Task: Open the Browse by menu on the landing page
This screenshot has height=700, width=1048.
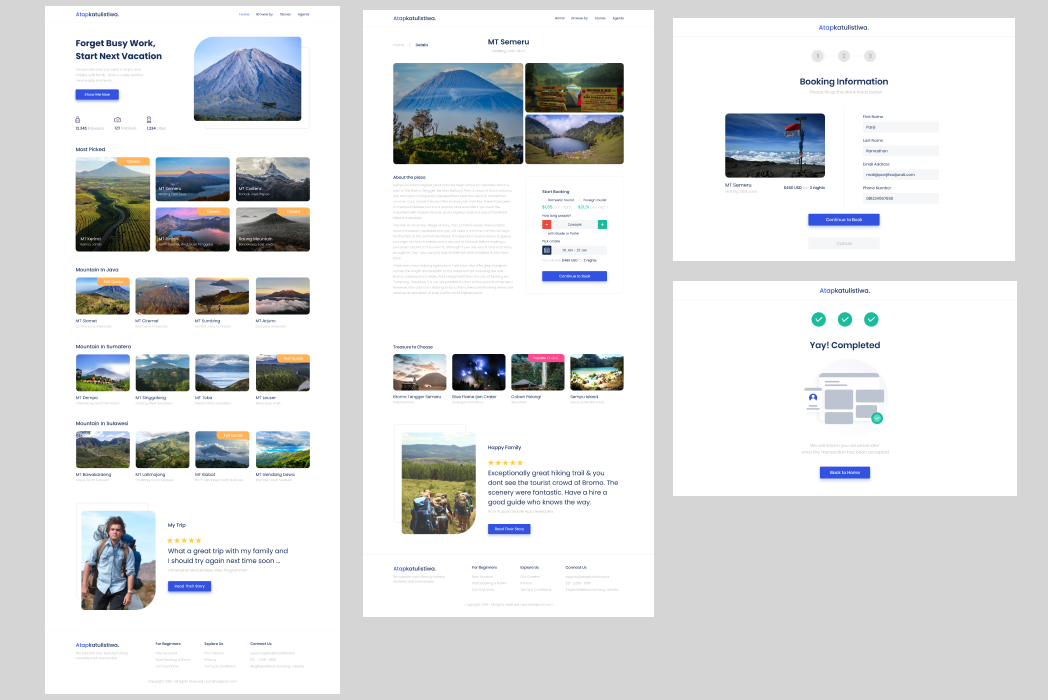Action: (264, 15)
